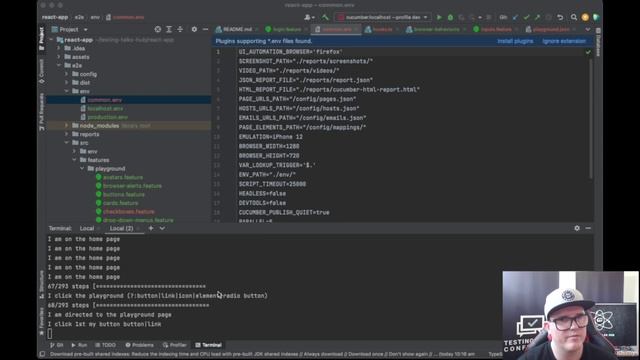Click the green Run button in toolbar

coord(439,18)
